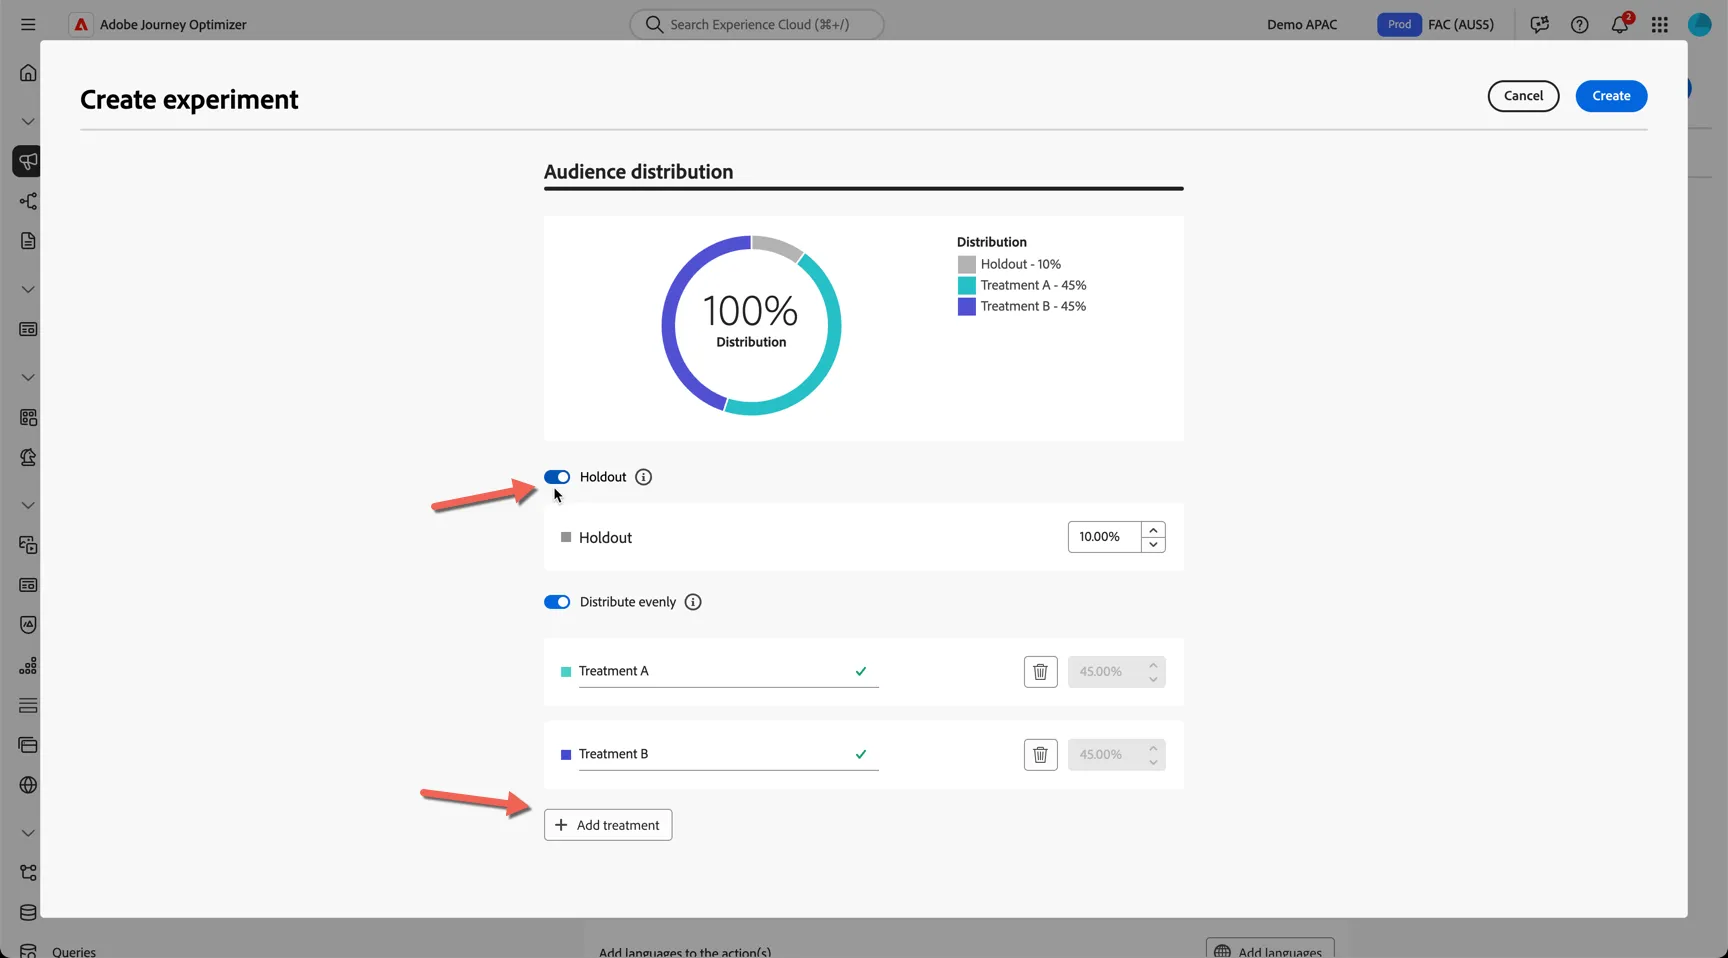The height and width of the screenshot is (958, 1728).
Task: Collapse the first sidebar section chevron
Action: (28, 121)
